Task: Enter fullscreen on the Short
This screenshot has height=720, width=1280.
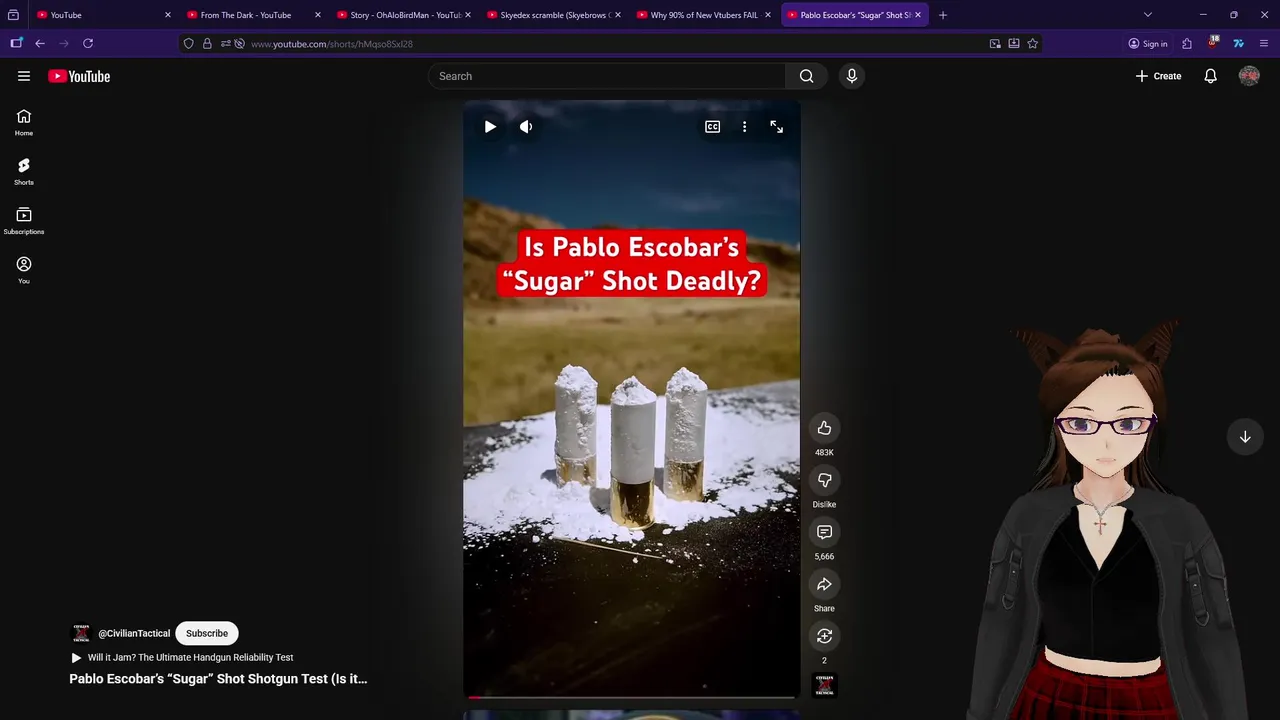Action: coord(776,127)
